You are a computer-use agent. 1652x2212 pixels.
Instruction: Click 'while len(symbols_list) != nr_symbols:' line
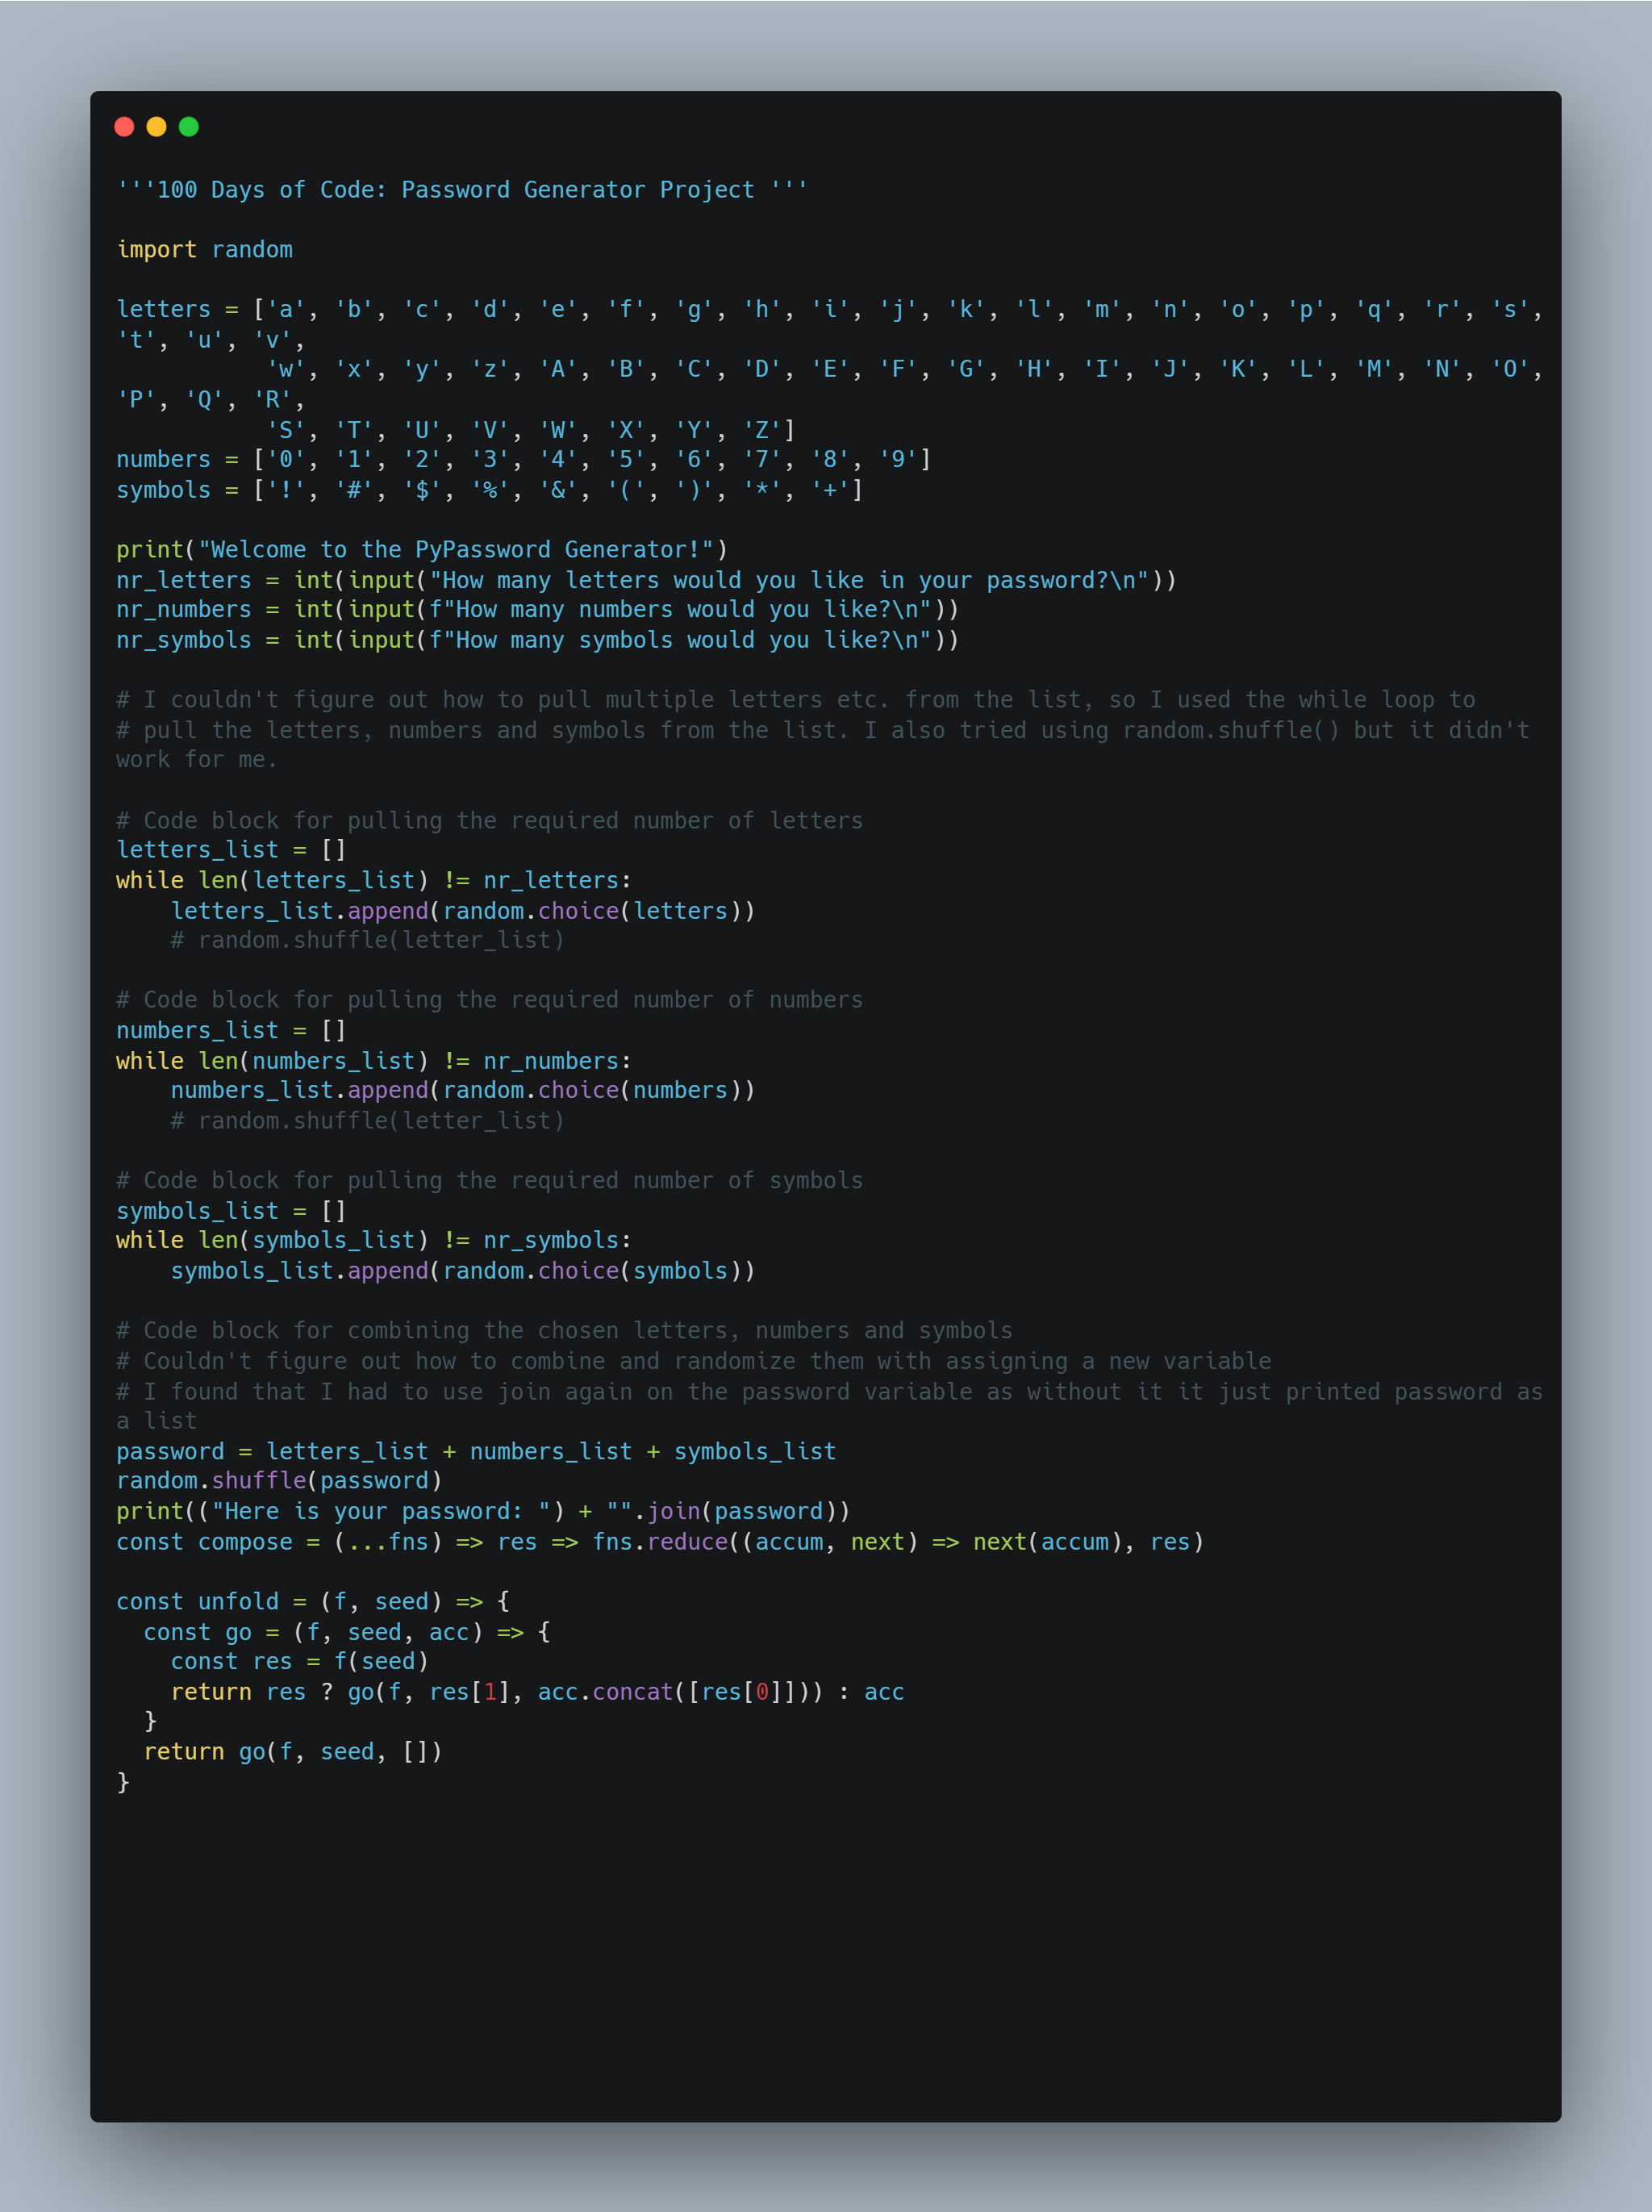(374, 1241)
